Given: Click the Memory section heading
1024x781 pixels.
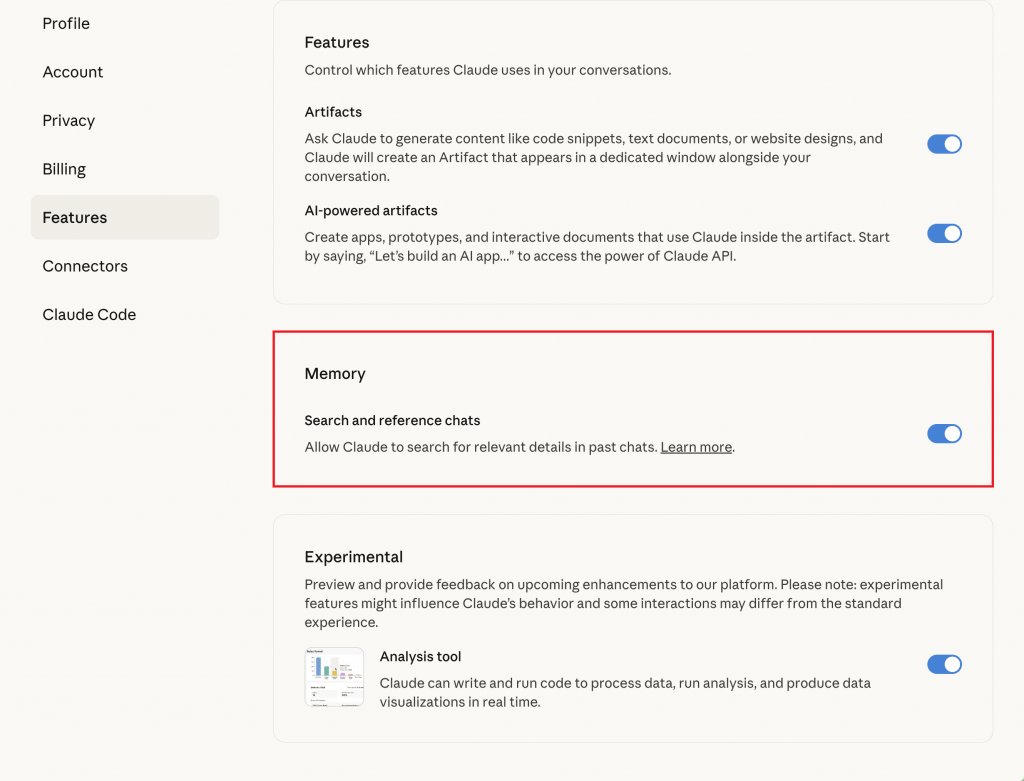Looking at the screenshot, I should pos(335,374).
